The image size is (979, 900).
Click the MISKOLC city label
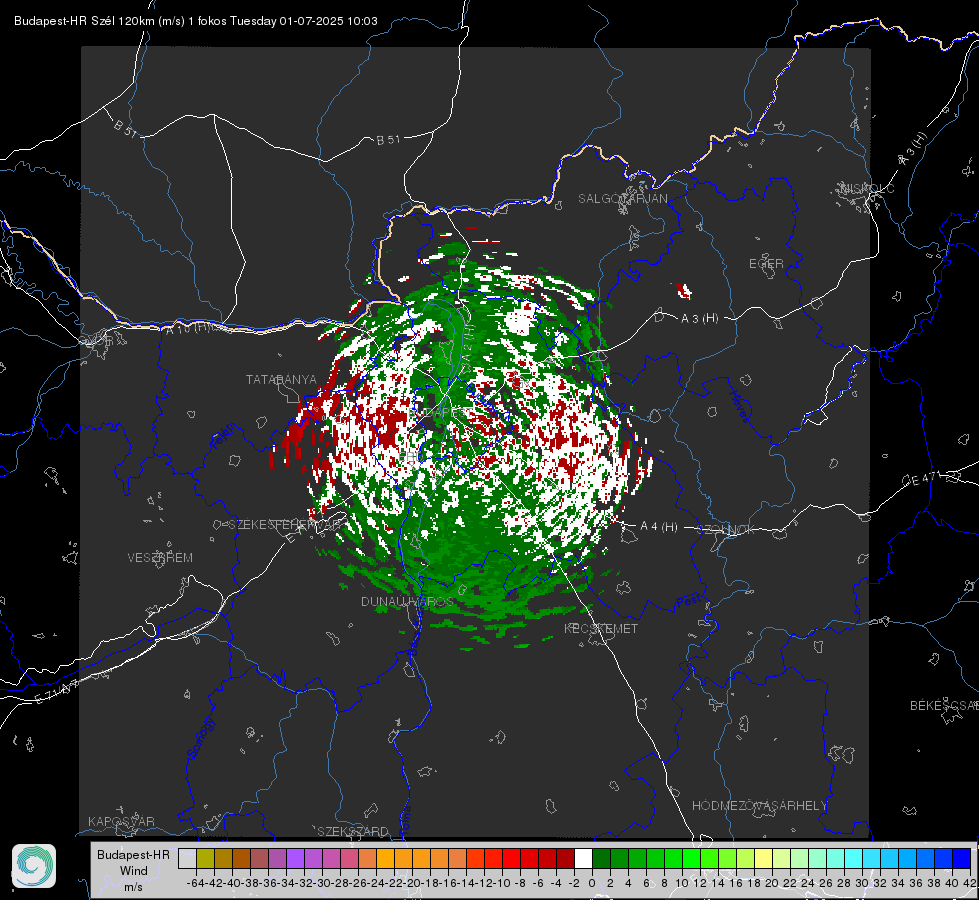(867, 188)
